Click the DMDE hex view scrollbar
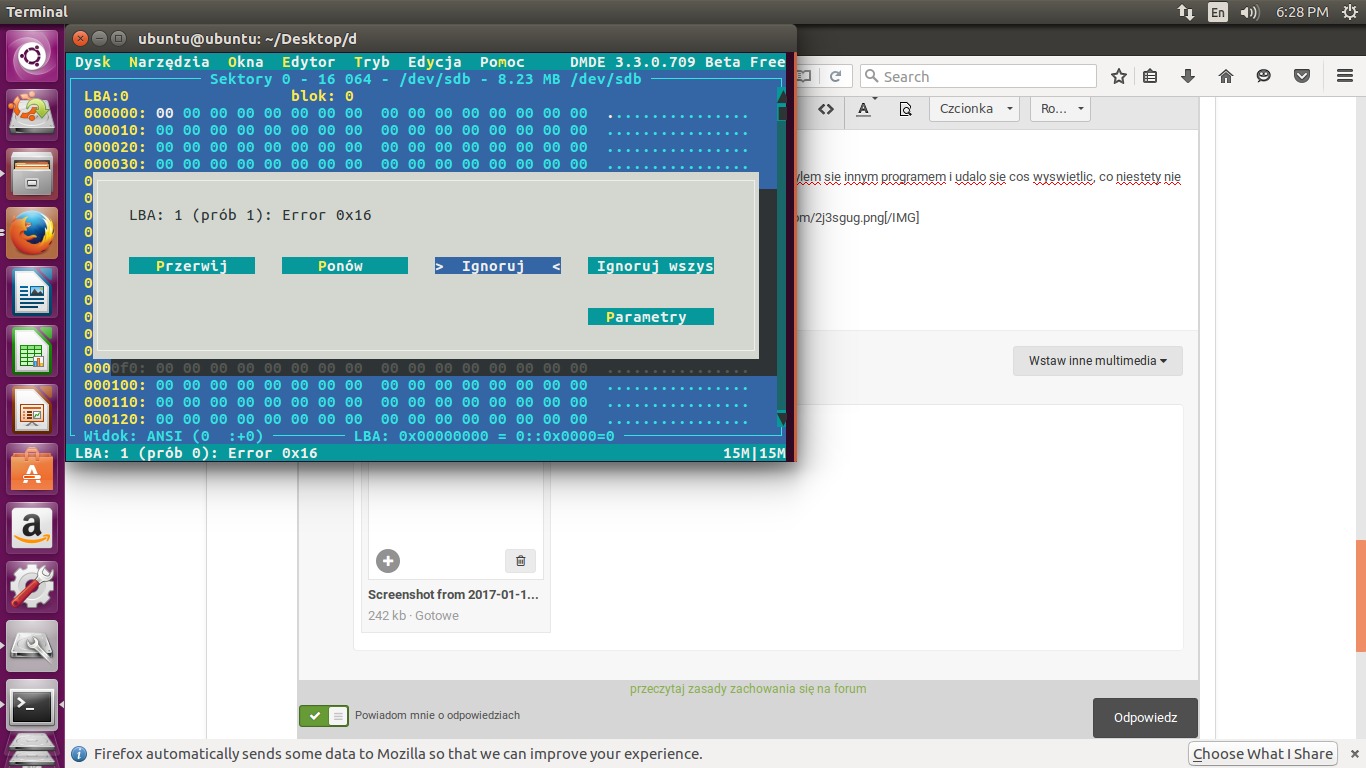This screenshot has width=1366, height=768. [781, 258]
